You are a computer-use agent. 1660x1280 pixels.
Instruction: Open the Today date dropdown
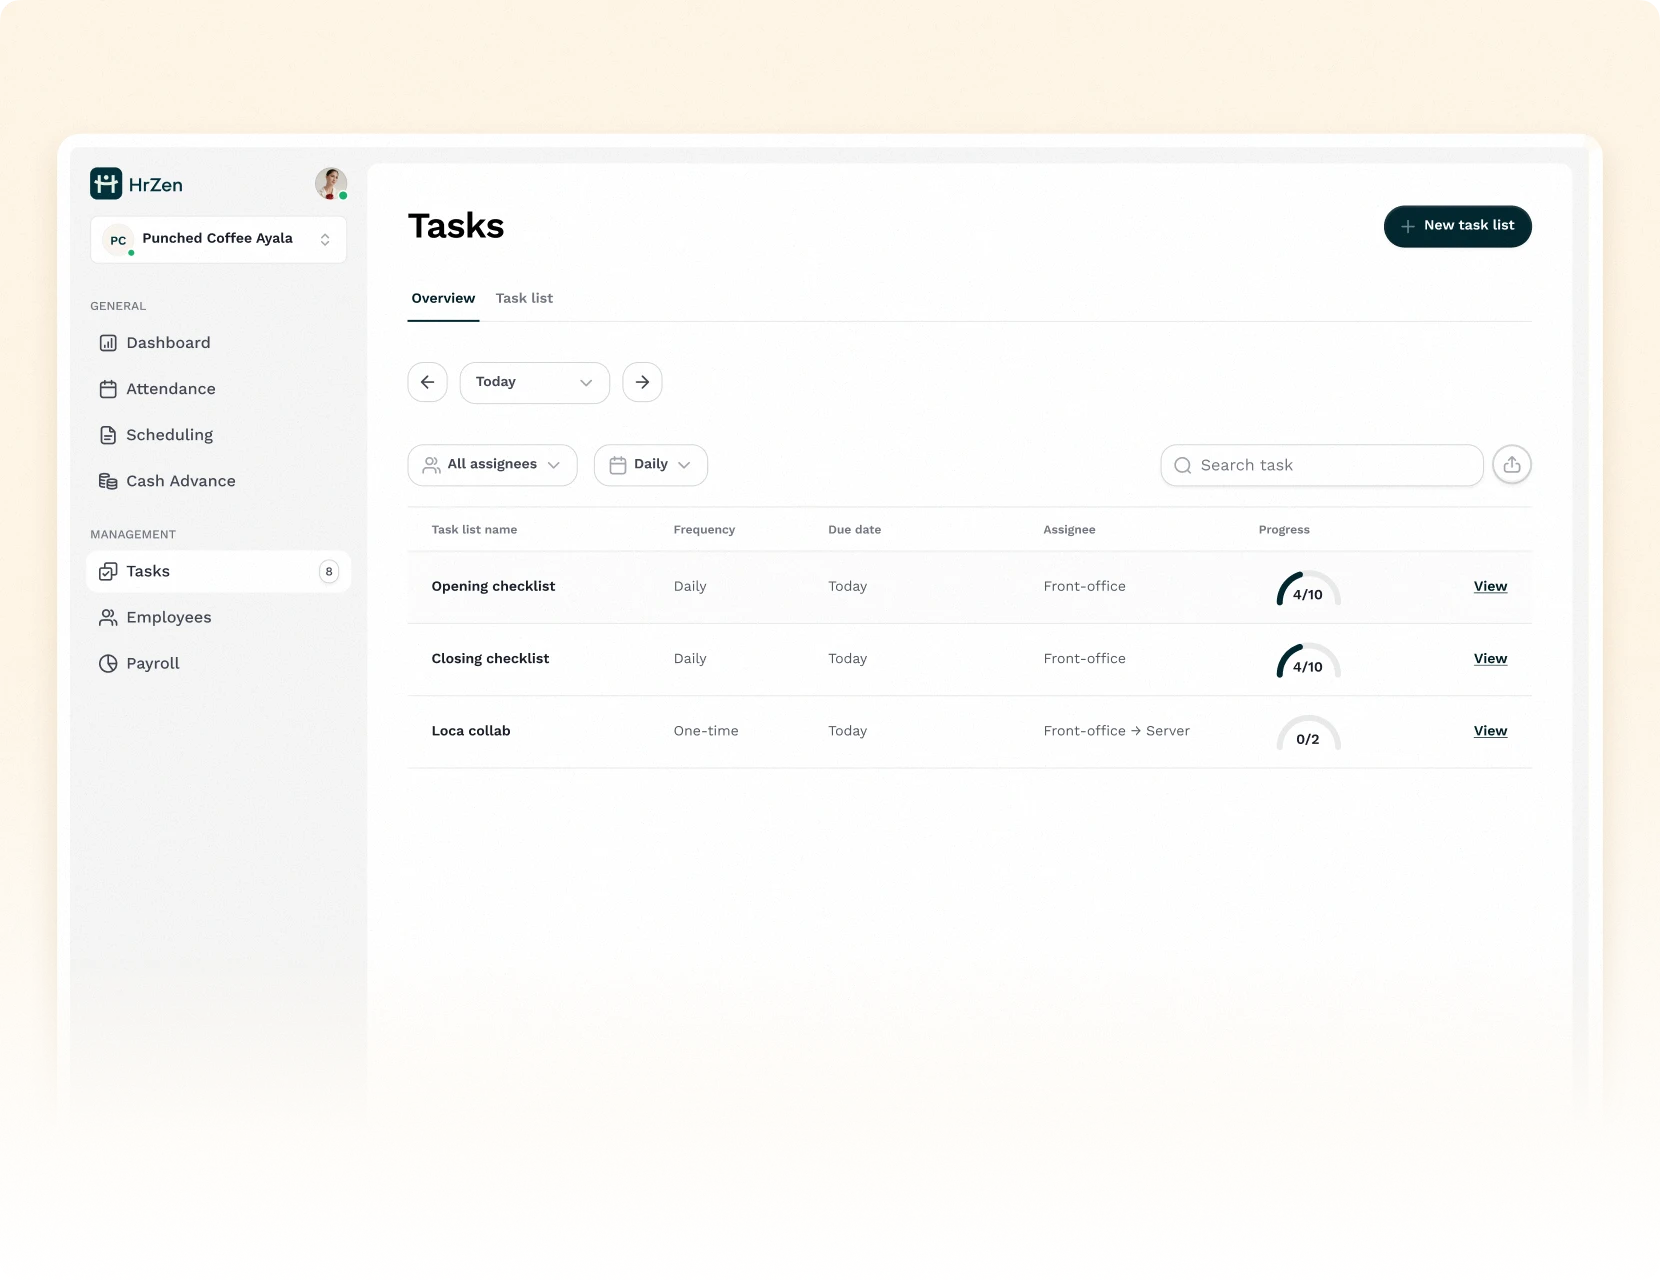coord(534,383)
